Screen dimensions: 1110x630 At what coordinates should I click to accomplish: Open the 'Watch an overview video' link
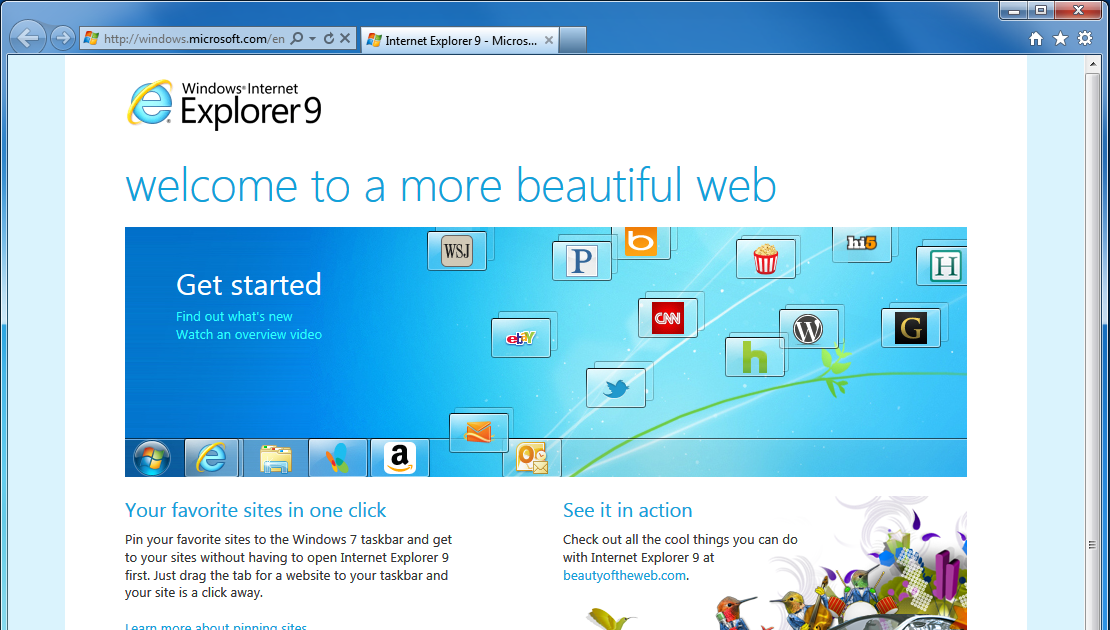pos(249,334)
